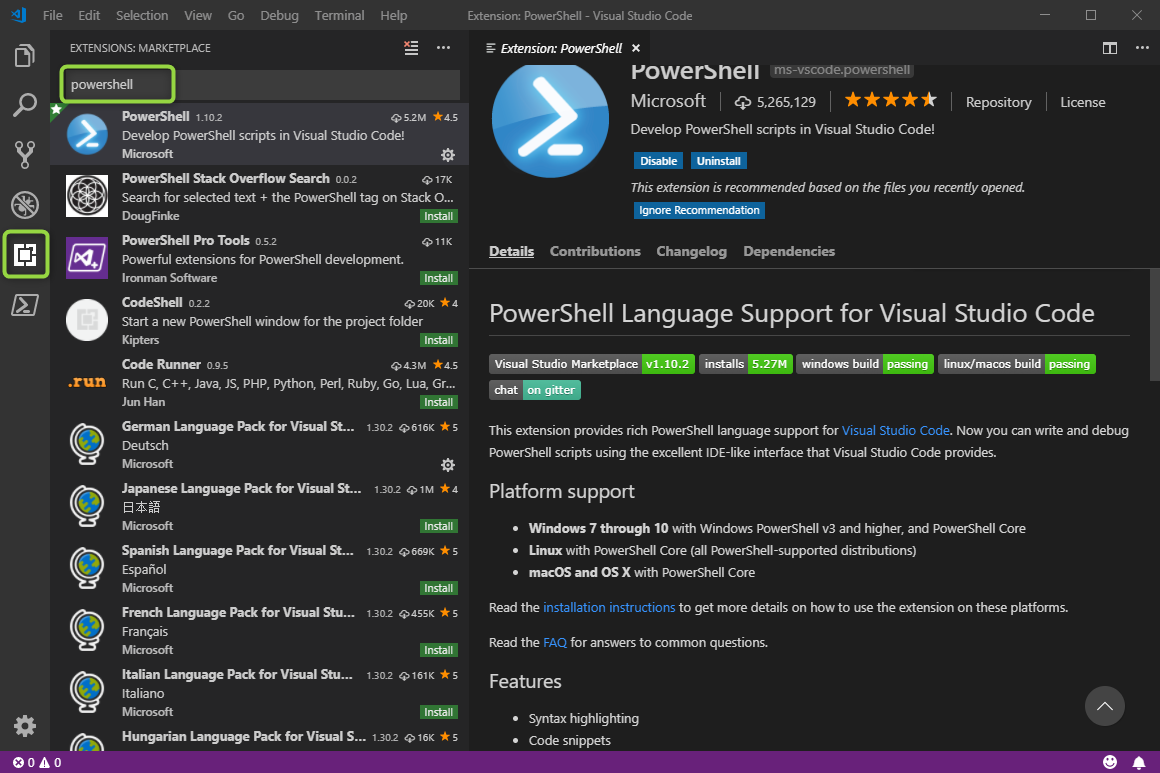
Task: Switch to the Contributions tab
Action: tap(595, 251)
